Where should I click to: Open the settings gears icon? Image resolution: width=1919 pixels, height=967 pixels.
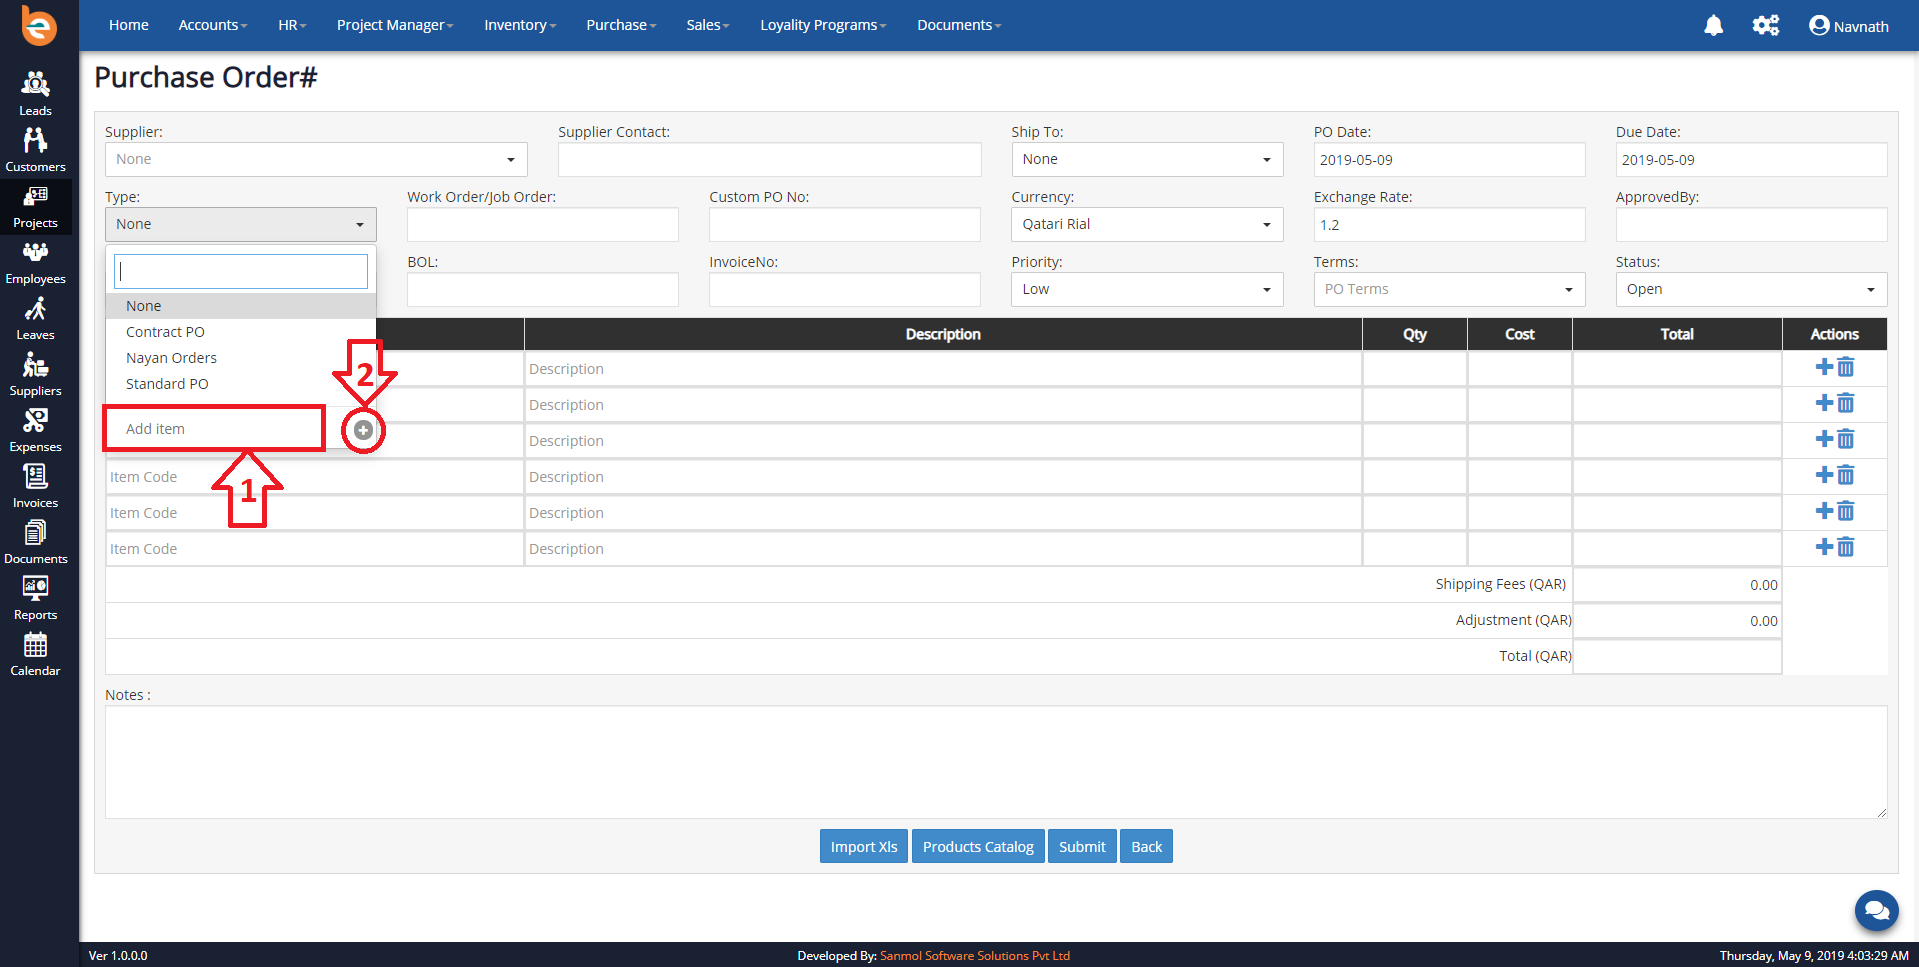click(1766, 25)
